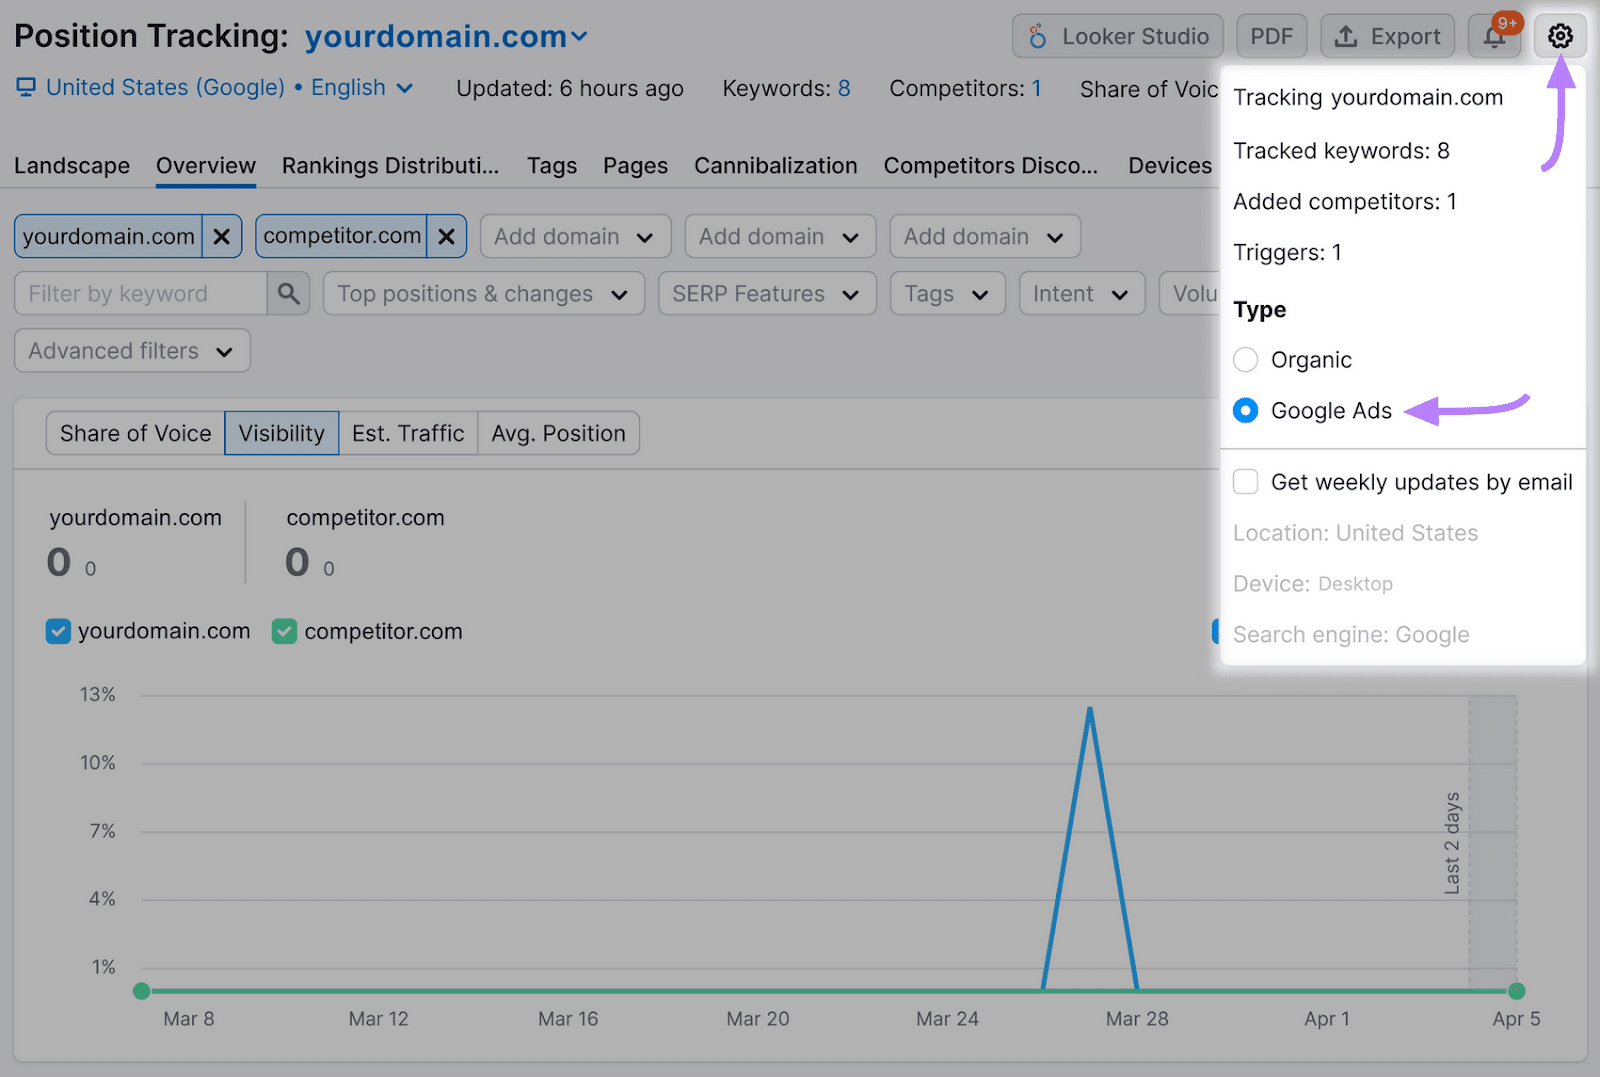Click the search magnifier in keyword filter

click(x=289, y=293)
